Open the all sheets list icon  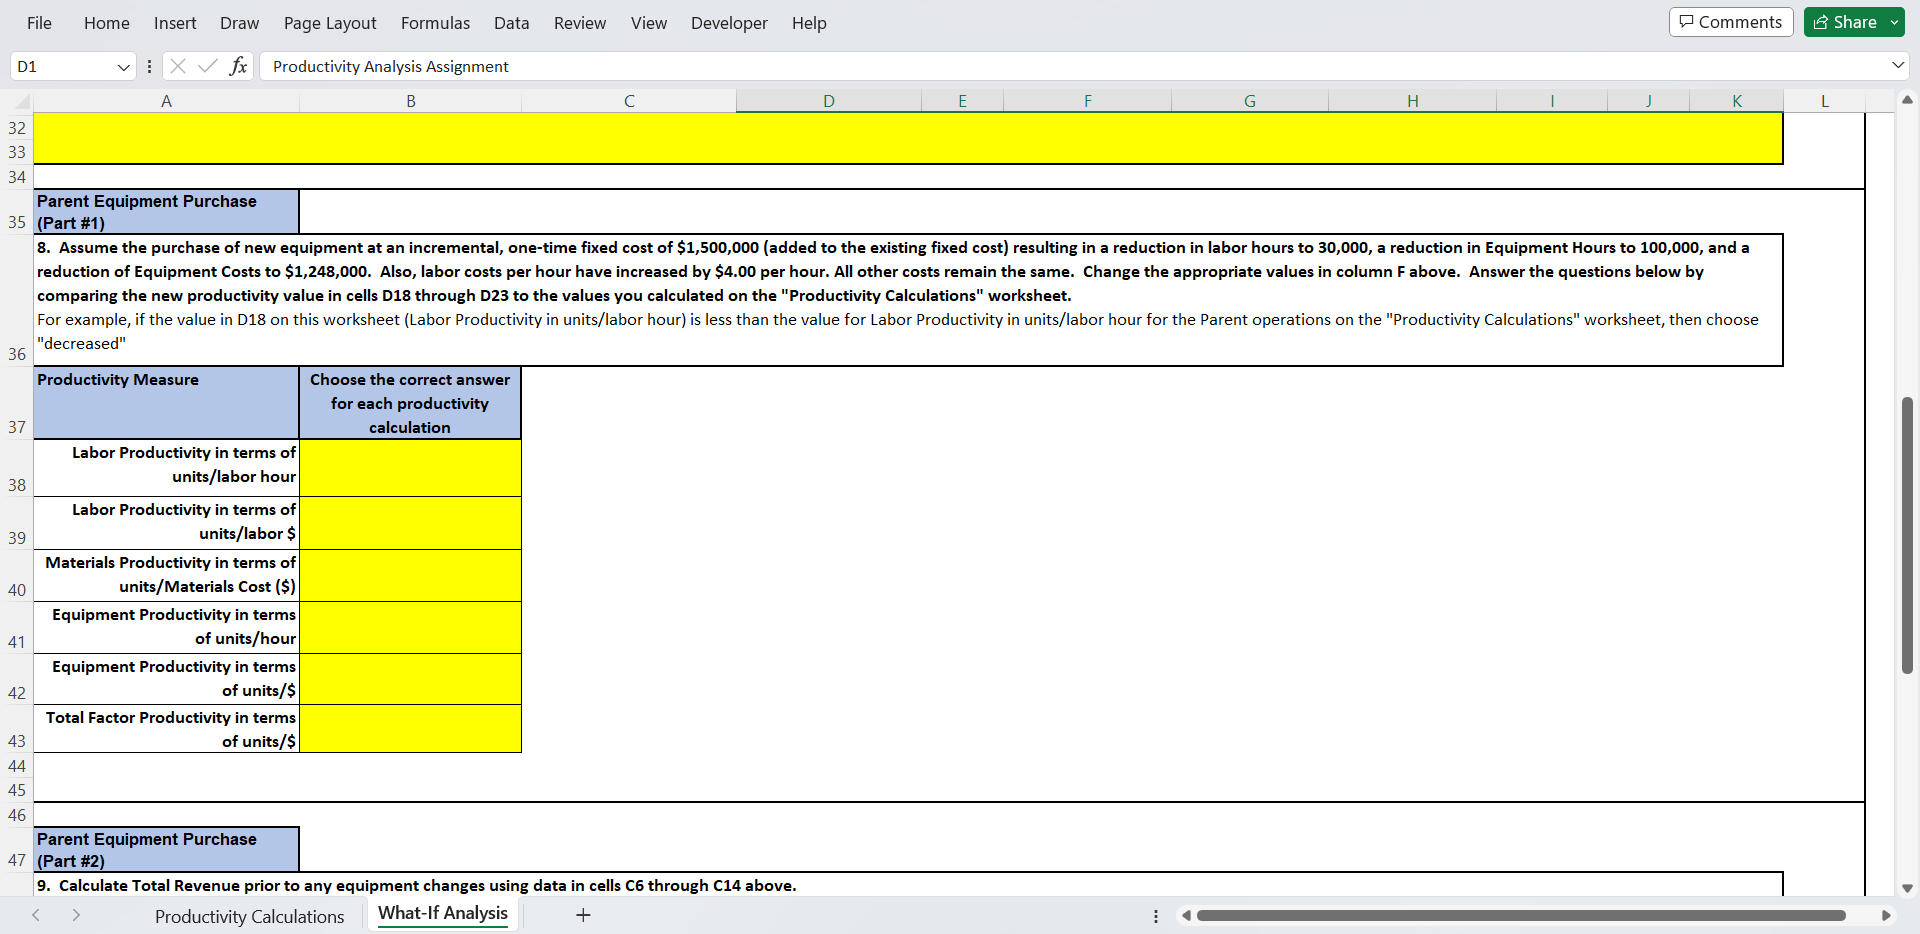click(x=1155, y=915)
